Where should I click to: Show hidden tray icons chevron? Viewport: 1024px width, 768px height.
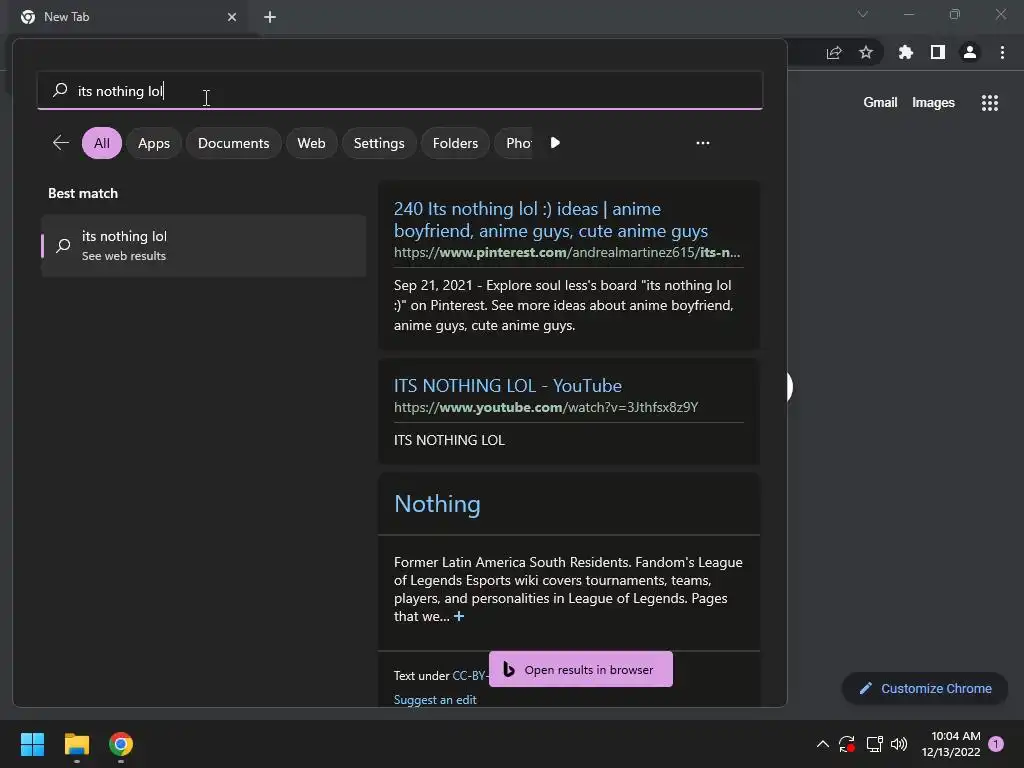tap(823, 744)
